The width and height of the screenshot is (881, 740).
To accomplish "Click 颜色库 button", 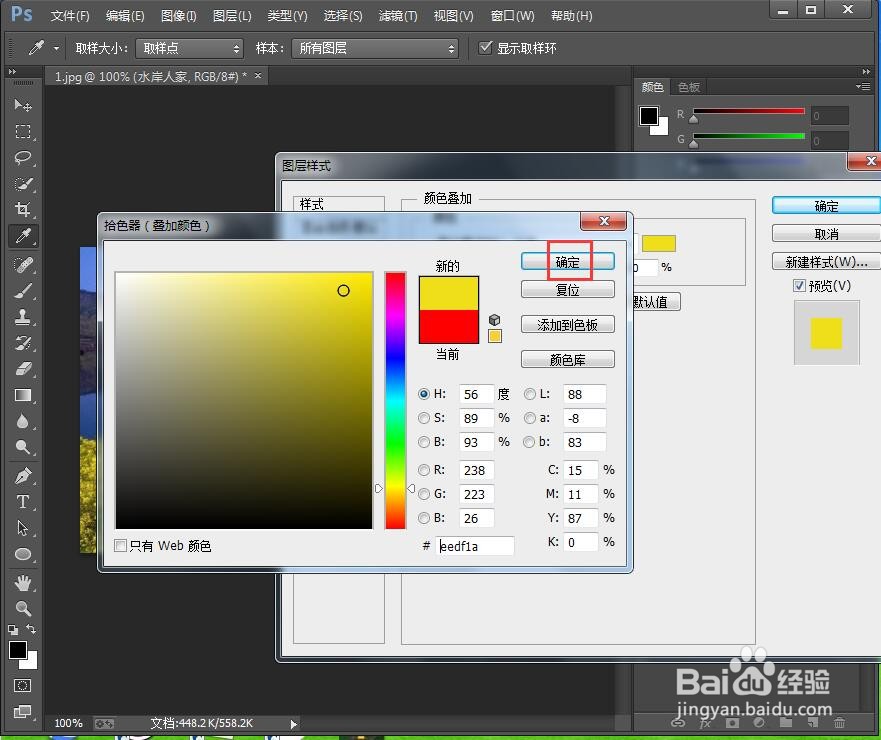I will [x=567, y=360].
